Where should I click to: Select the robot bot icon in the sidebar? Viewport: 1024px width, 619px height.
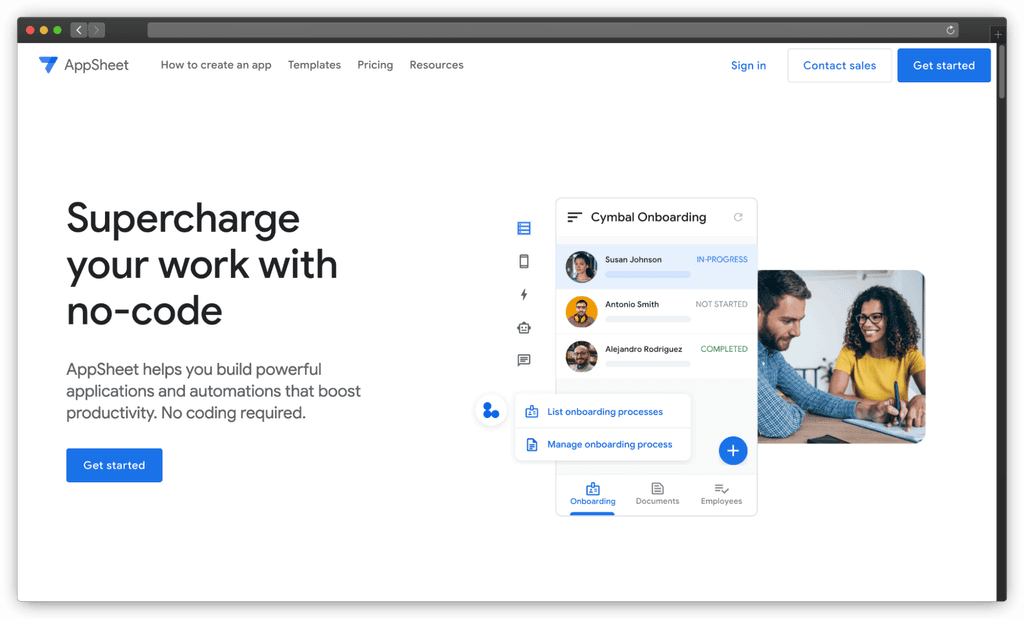pos(524,328)
